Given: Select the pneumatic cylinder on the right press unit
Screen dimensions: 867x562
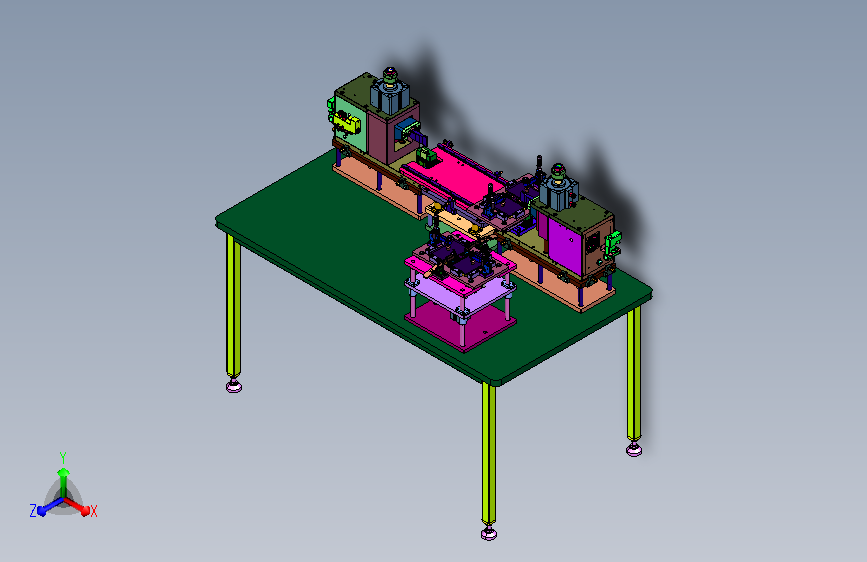Looking at the screenshot, I should [559, 189].
